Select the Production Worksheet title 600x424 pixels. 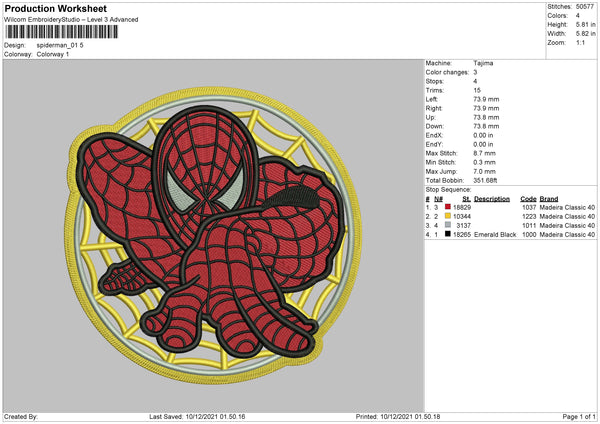tap(56, 9)
